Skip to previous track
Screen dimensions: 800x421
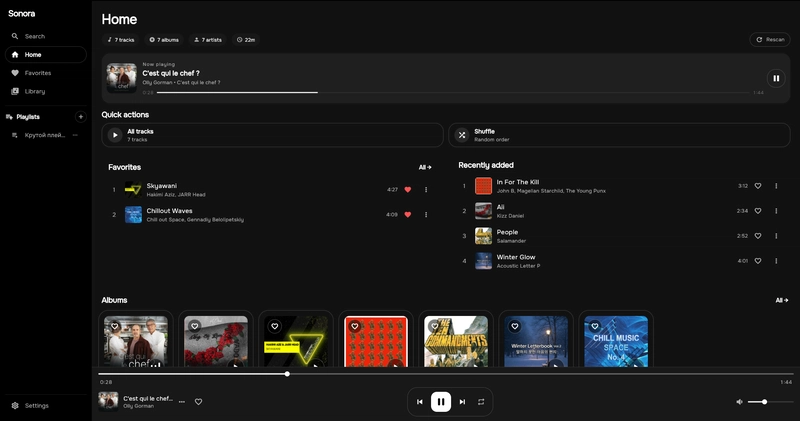[419, 402]
